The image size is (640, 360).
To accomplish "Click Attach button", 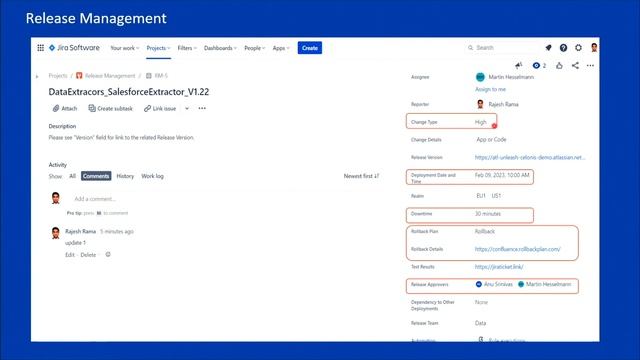I will (65, 109).
